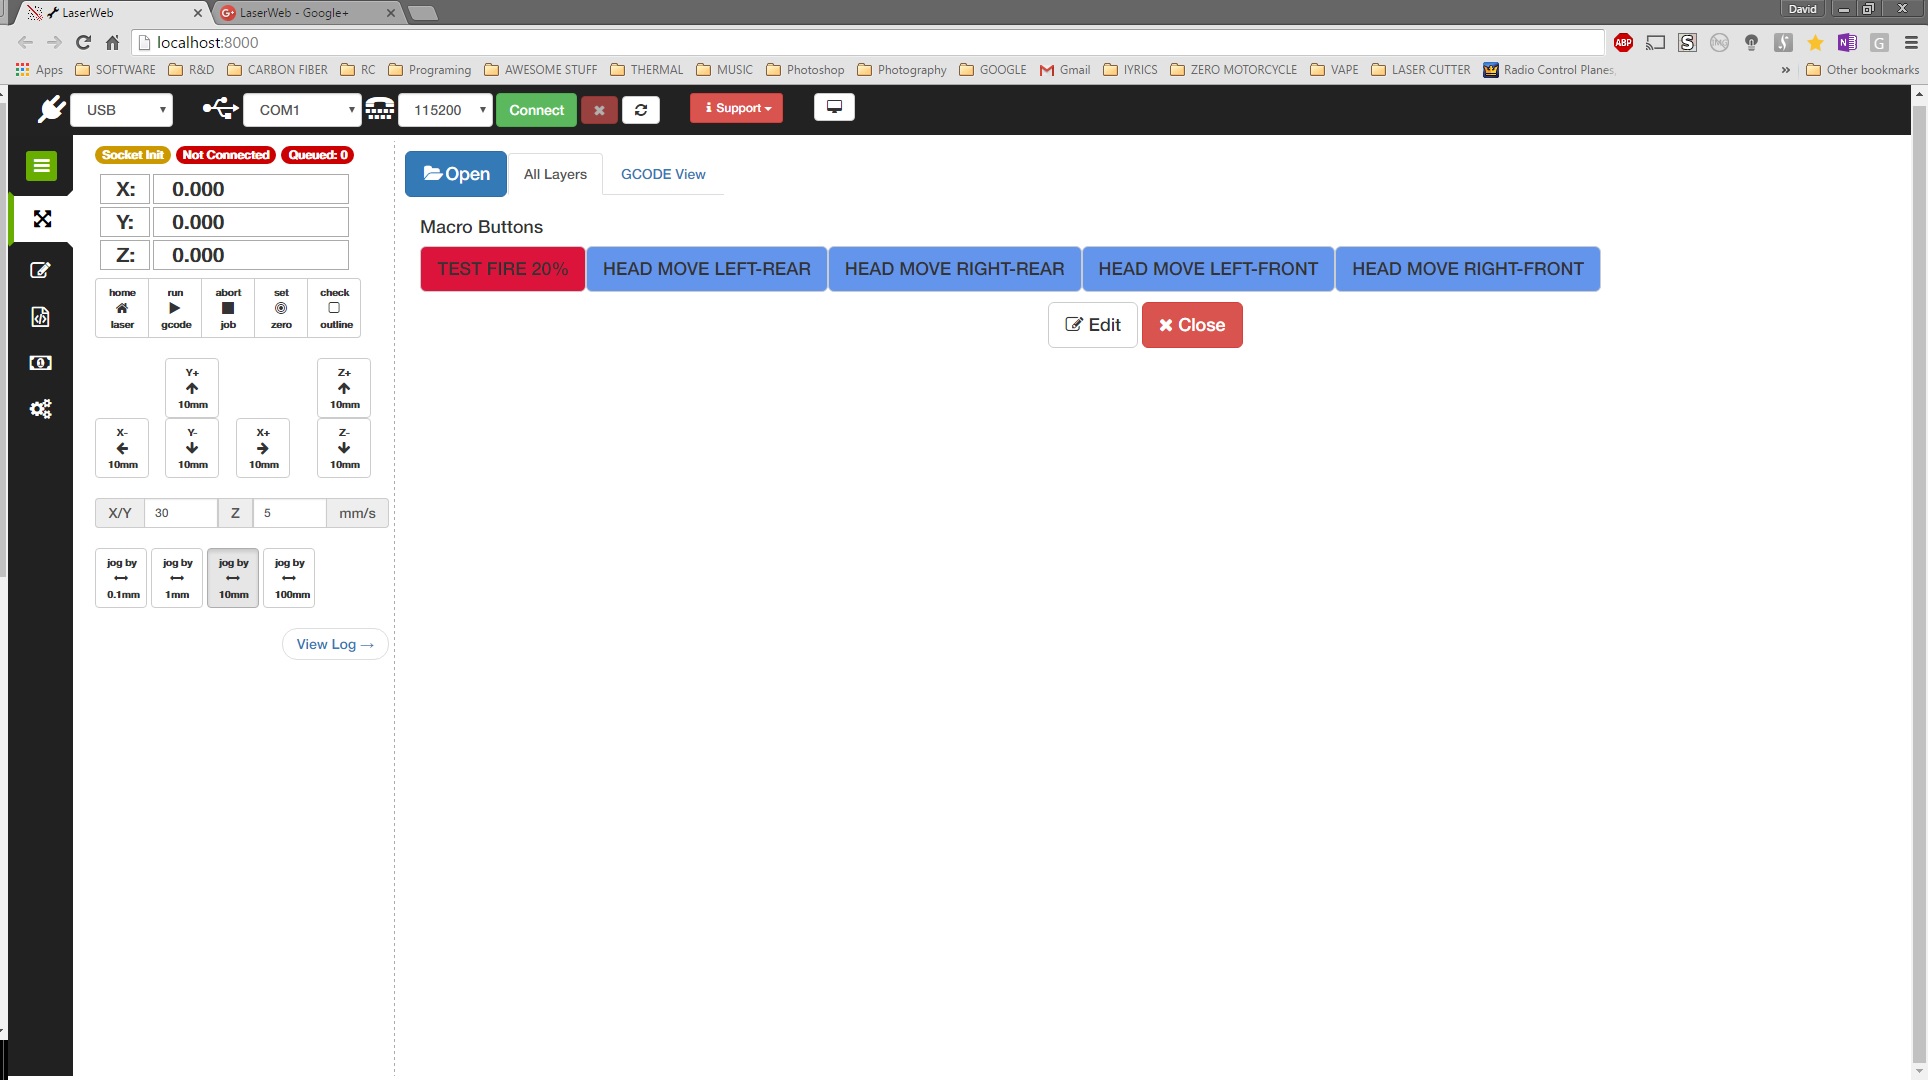
Task: Open the USB connection type dropdown
Action: coord(122,110)
